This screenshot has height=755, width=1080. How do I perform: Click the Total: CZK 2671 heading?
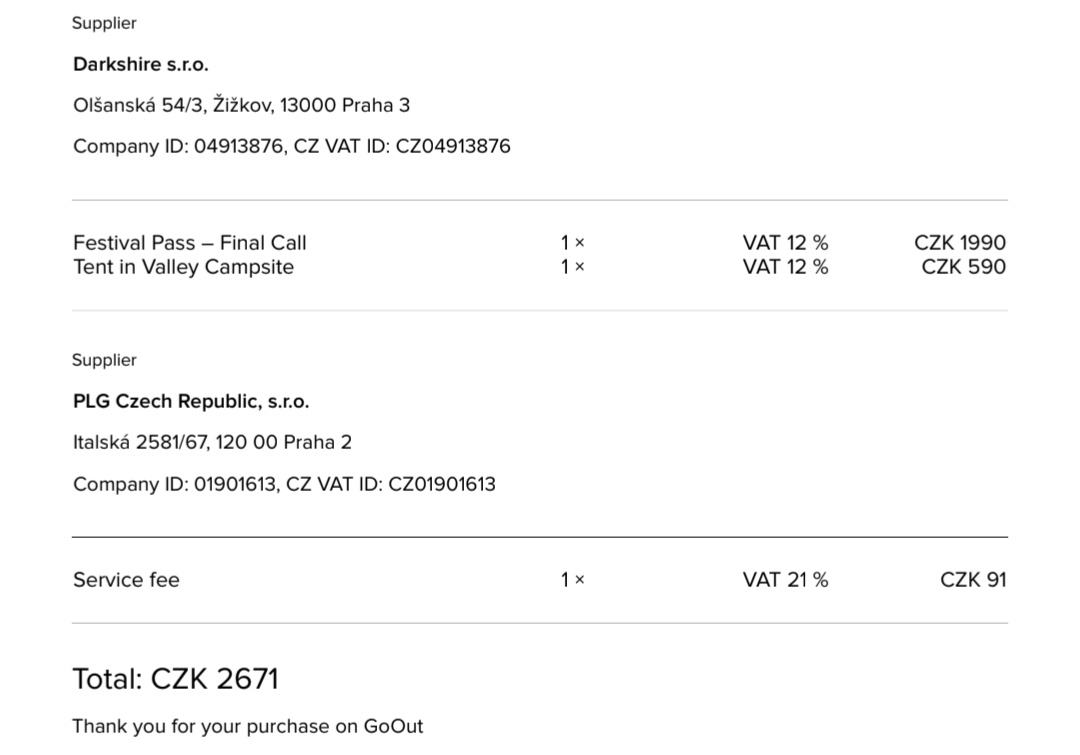(176, 679)
